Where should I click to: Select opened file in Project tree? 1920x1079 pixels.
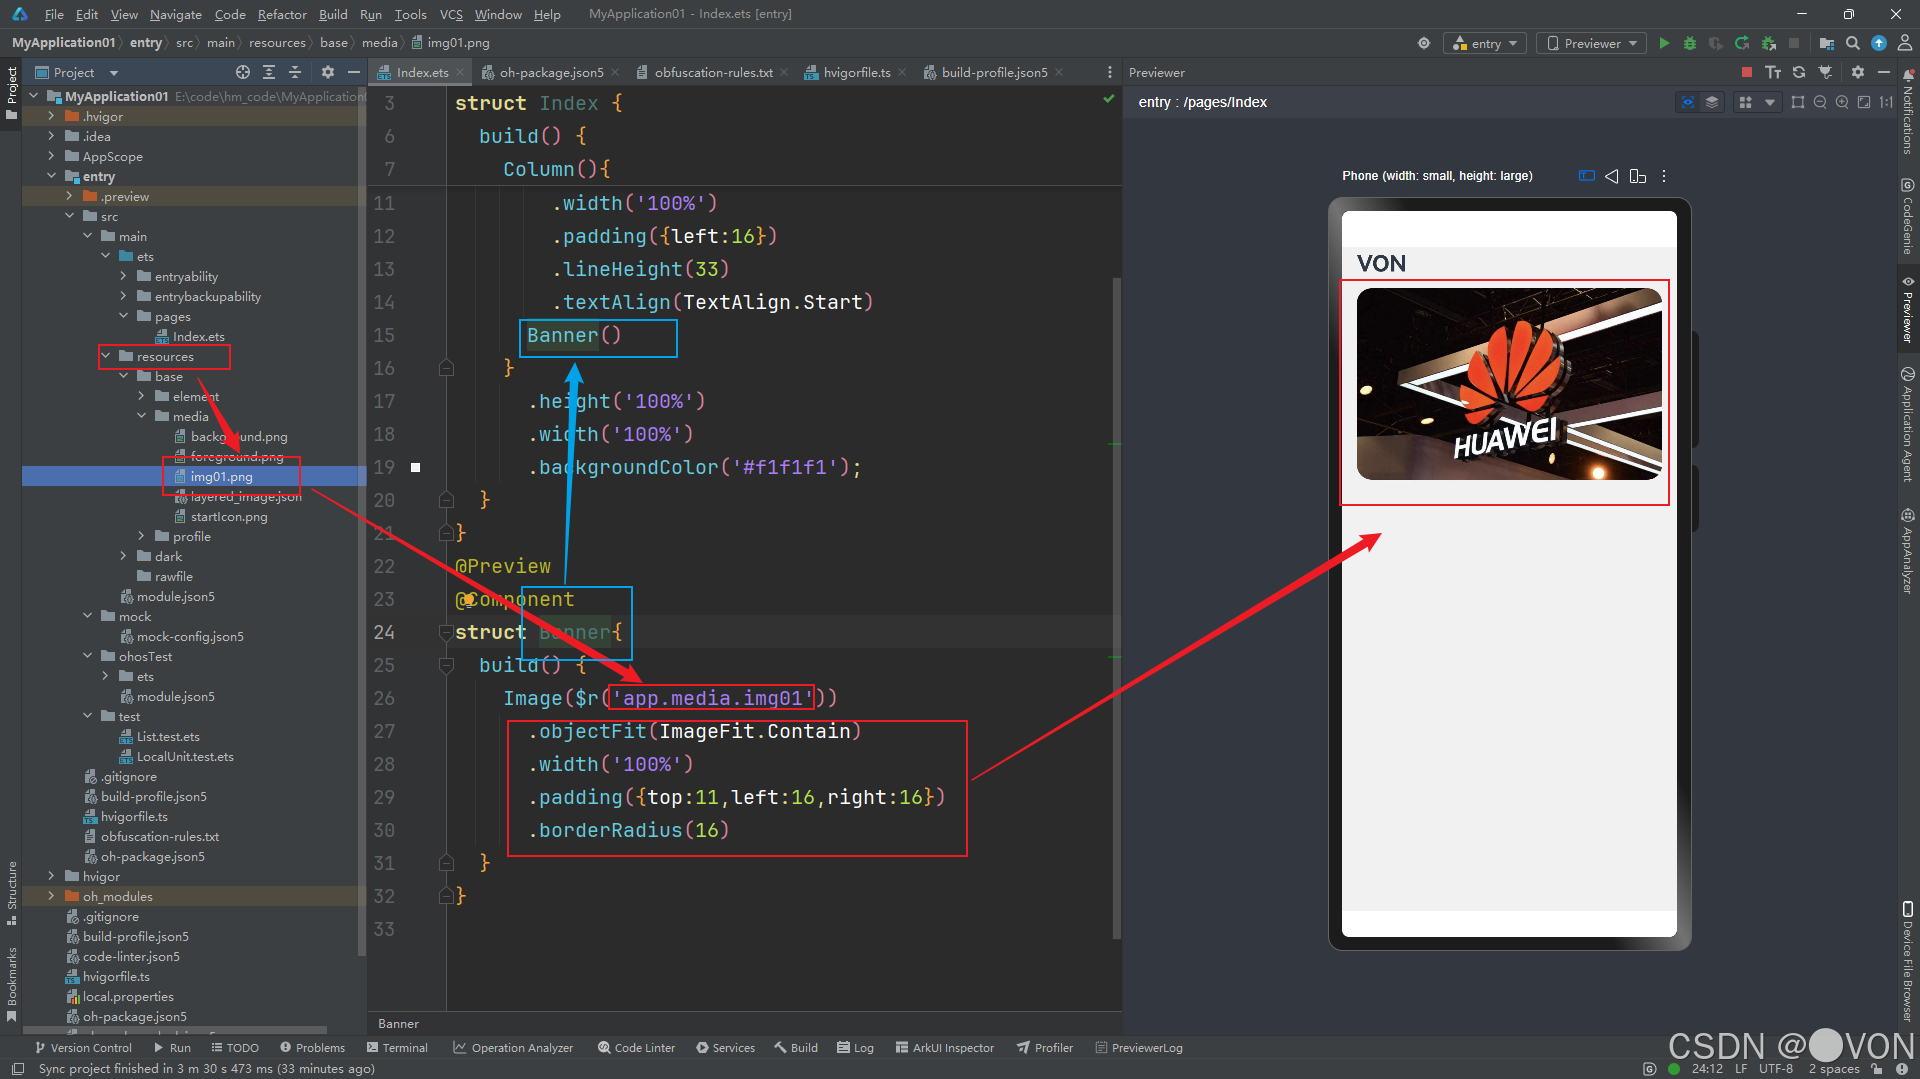(243, 72)
